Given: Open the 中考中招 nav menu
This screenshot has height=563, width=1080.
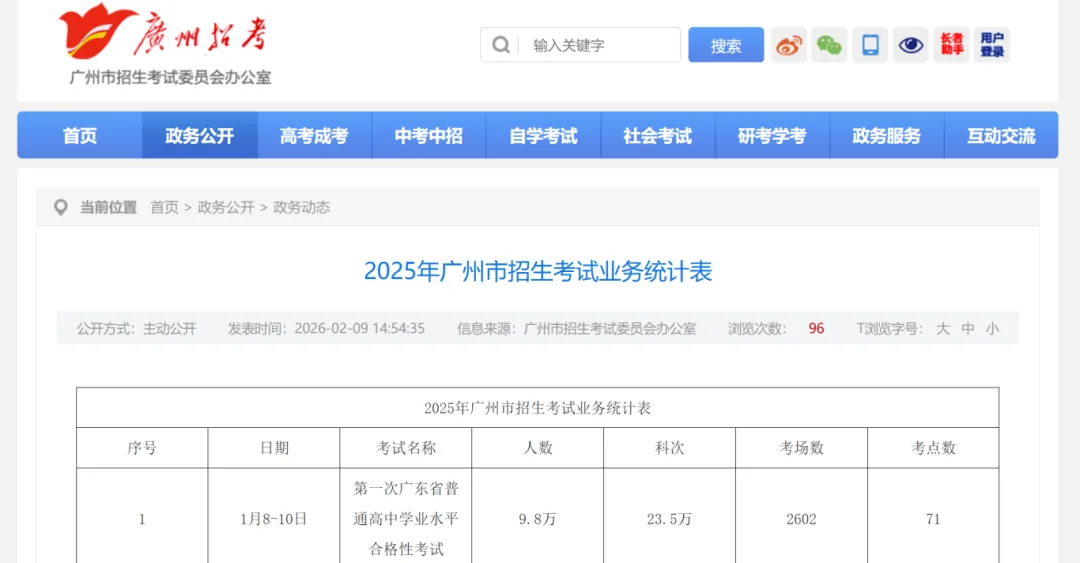Looking at the screenshot, I should click(428, 136).
